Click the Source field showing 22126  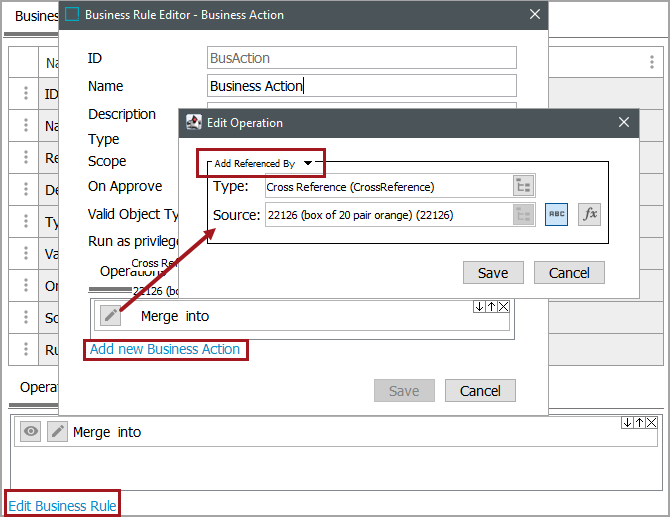coord(386,214)
